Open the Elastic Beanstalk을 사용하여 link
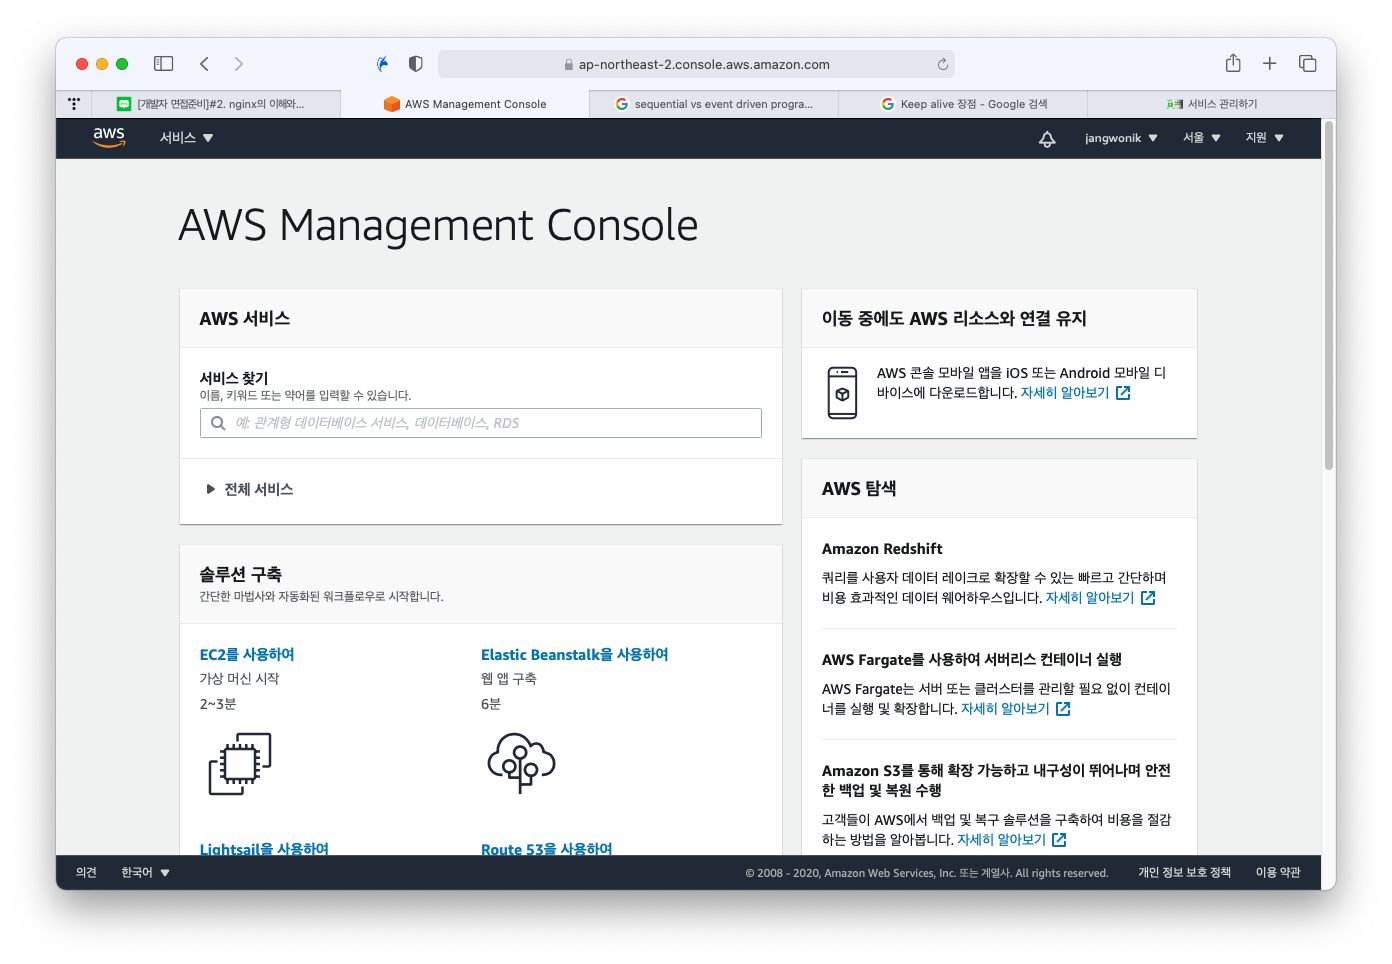1392x964 pixels. point(574,655)
